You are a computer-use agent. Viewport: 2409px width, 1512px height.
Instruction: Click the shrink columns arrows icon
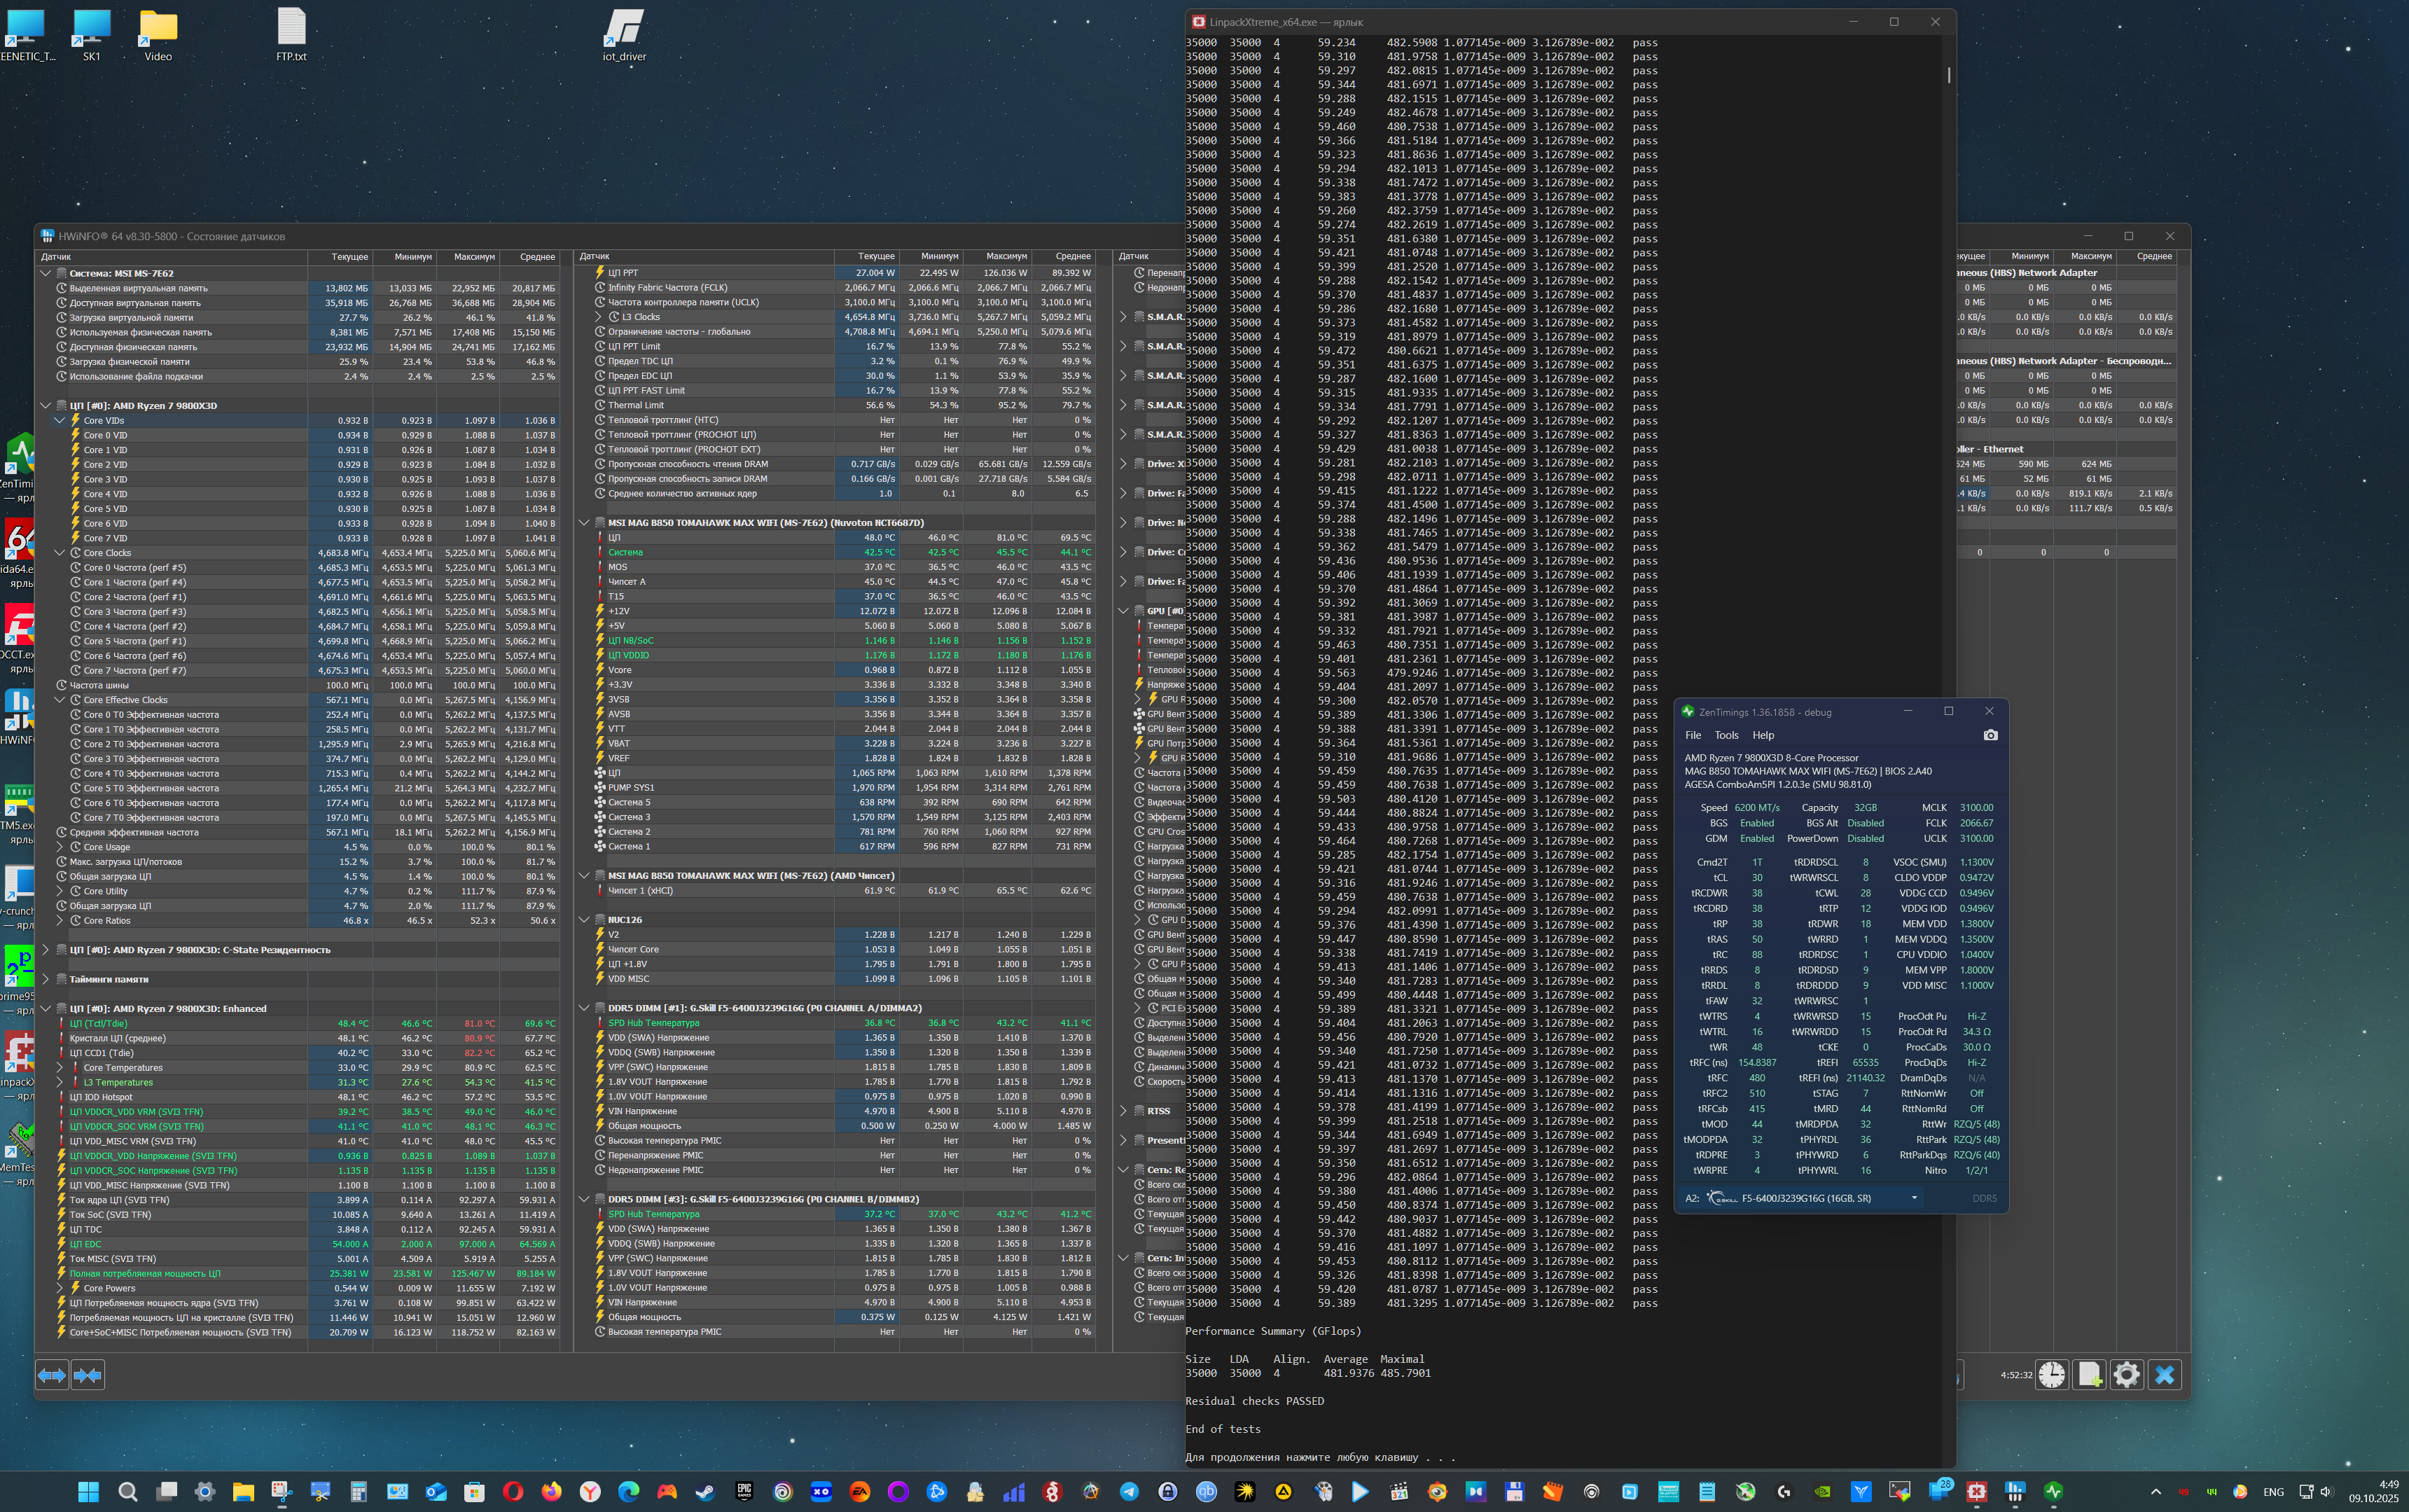88,1375
